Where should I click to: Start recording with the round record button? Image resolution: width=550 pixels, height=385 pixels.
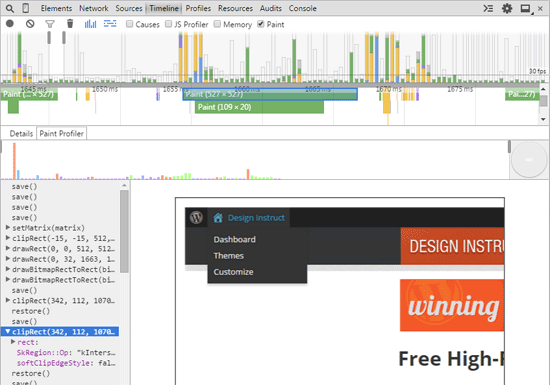coord(10,23)
